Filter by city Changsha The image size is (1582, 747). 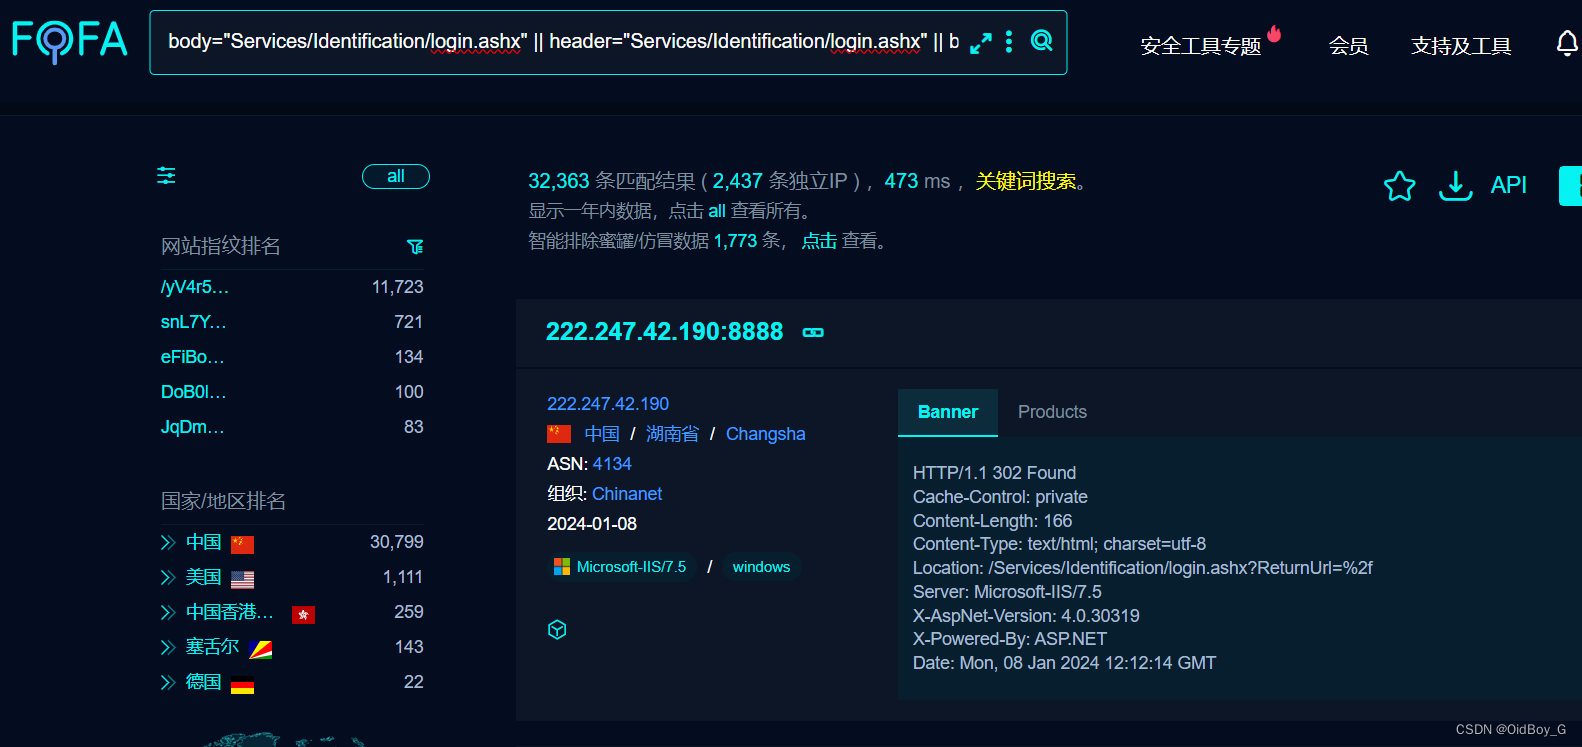tap(766, 434)
